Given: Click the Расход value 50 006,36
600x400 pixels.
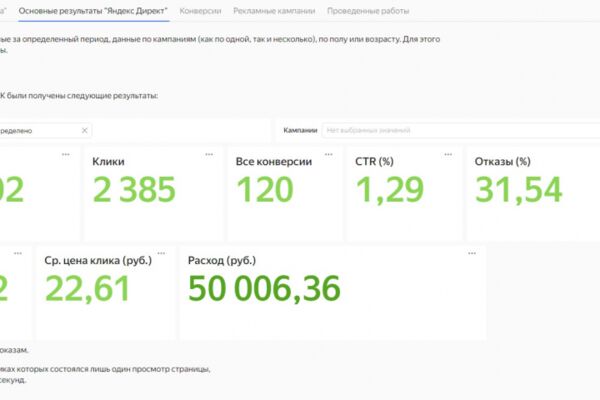Looking at the screenshot, I should point(264,289).
